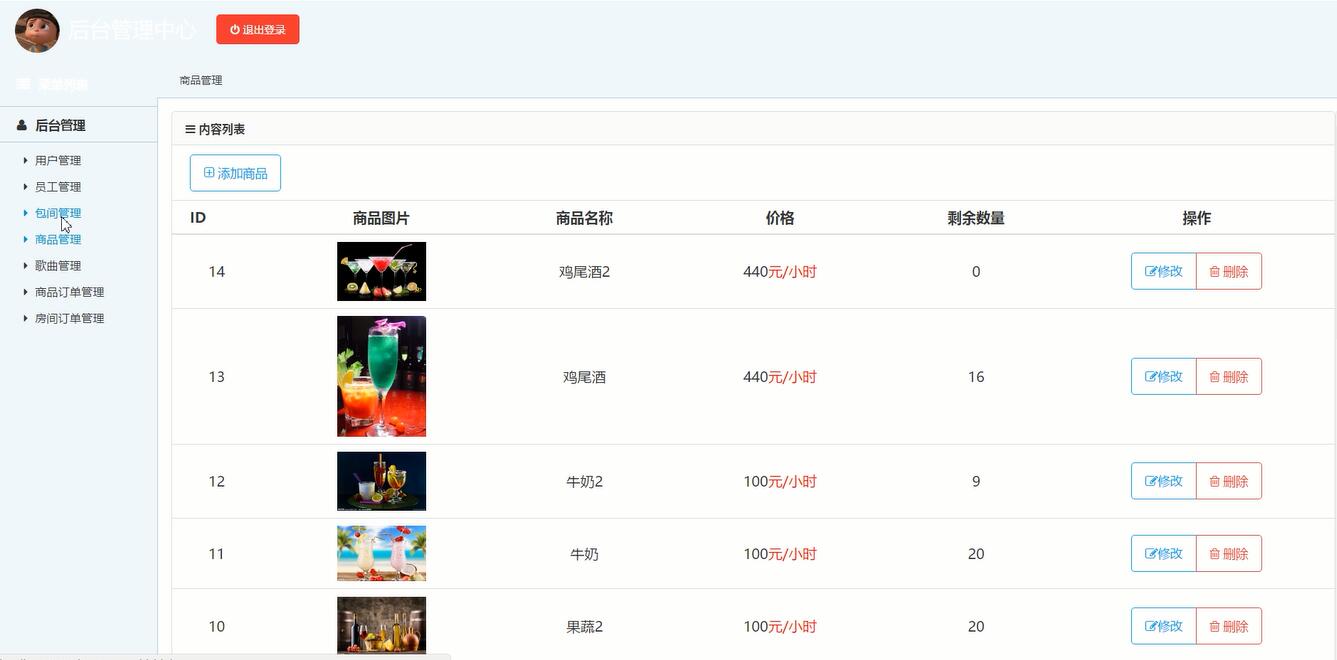
Task: Expand the 商品管理 arrow
Action: (x=26, y=239)
